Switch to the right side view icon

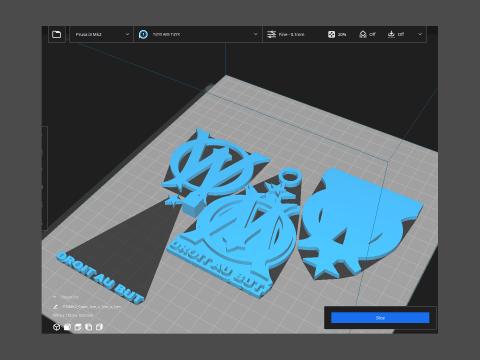coord(99,327)
